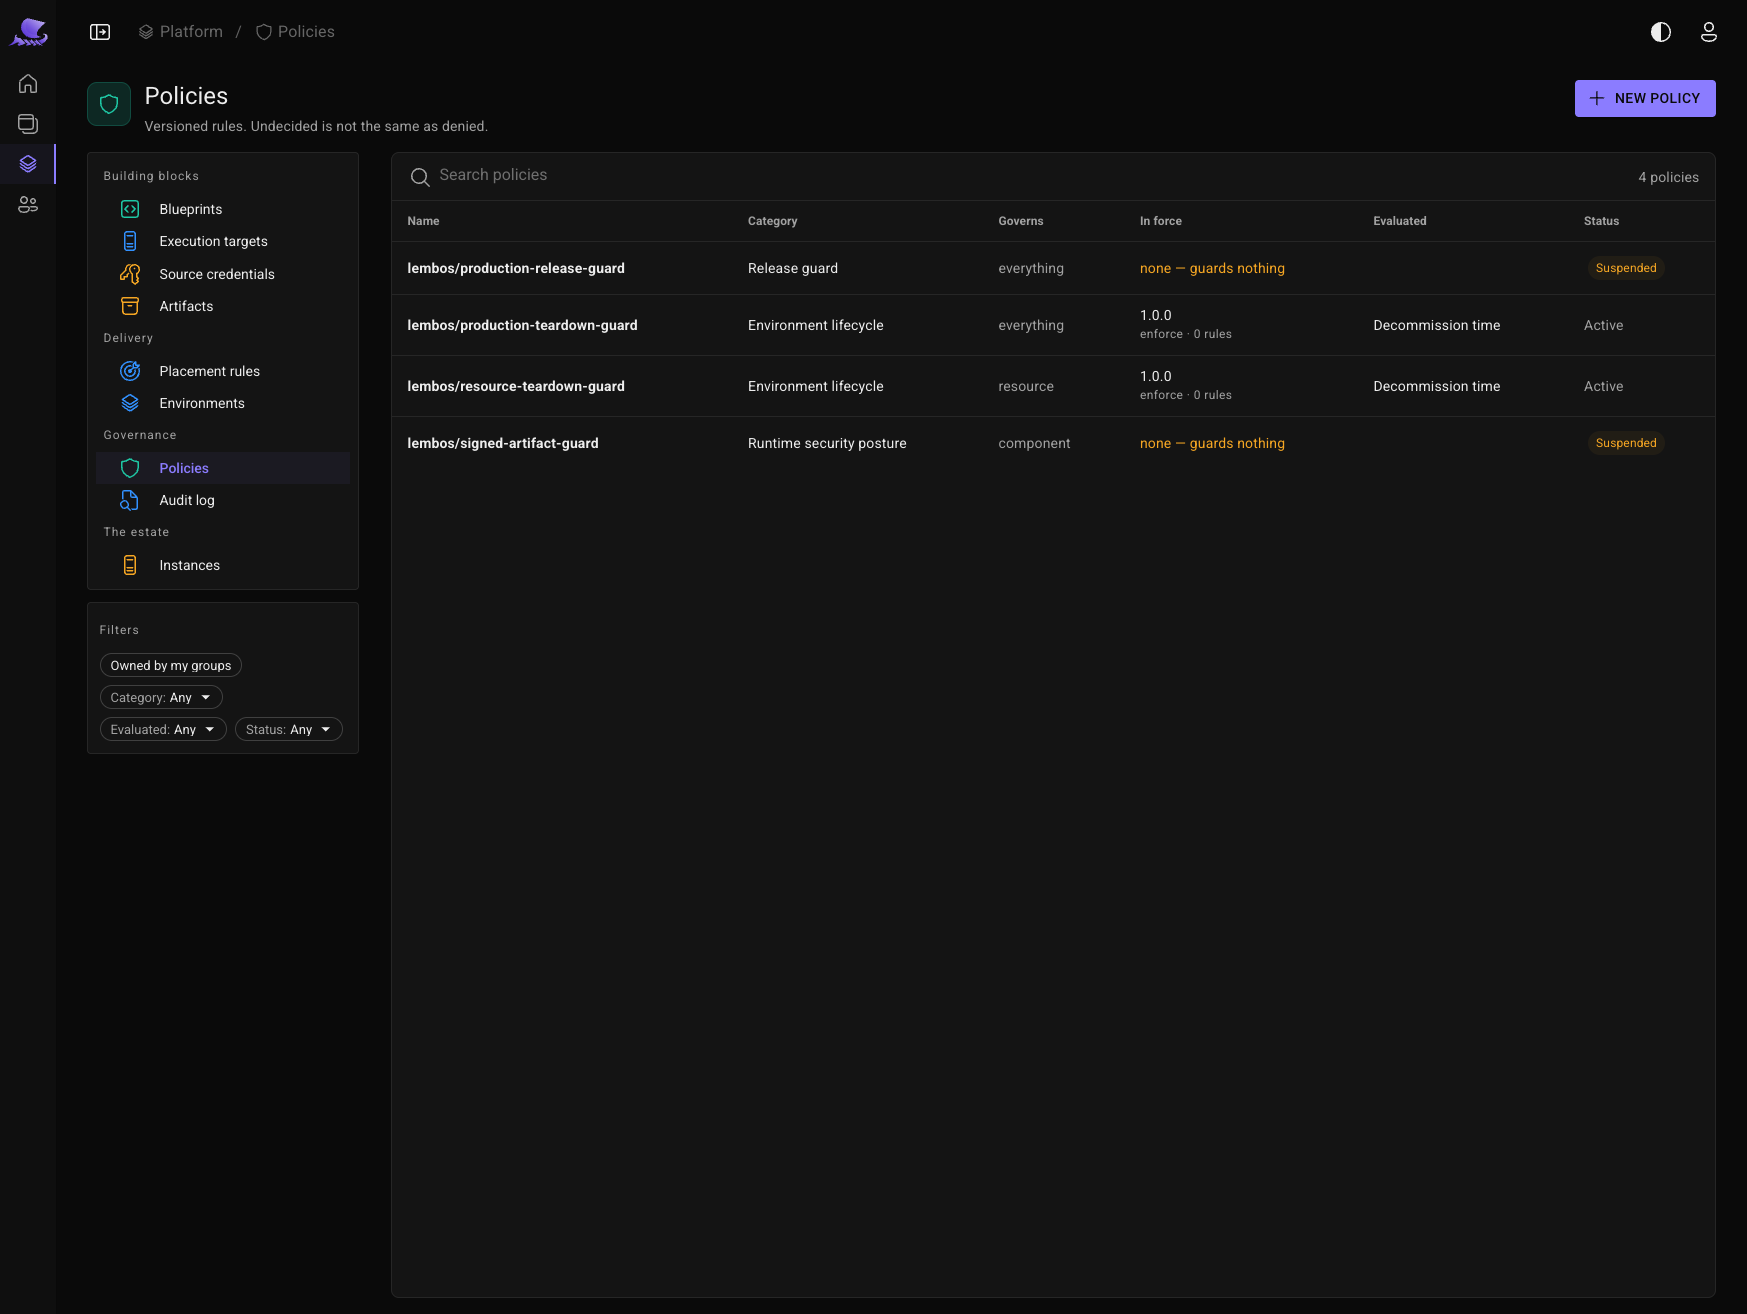The width and height of the screenshot is (1747, 1314).
Task: Open the home icon in left rail
Action: coord(28,84)
